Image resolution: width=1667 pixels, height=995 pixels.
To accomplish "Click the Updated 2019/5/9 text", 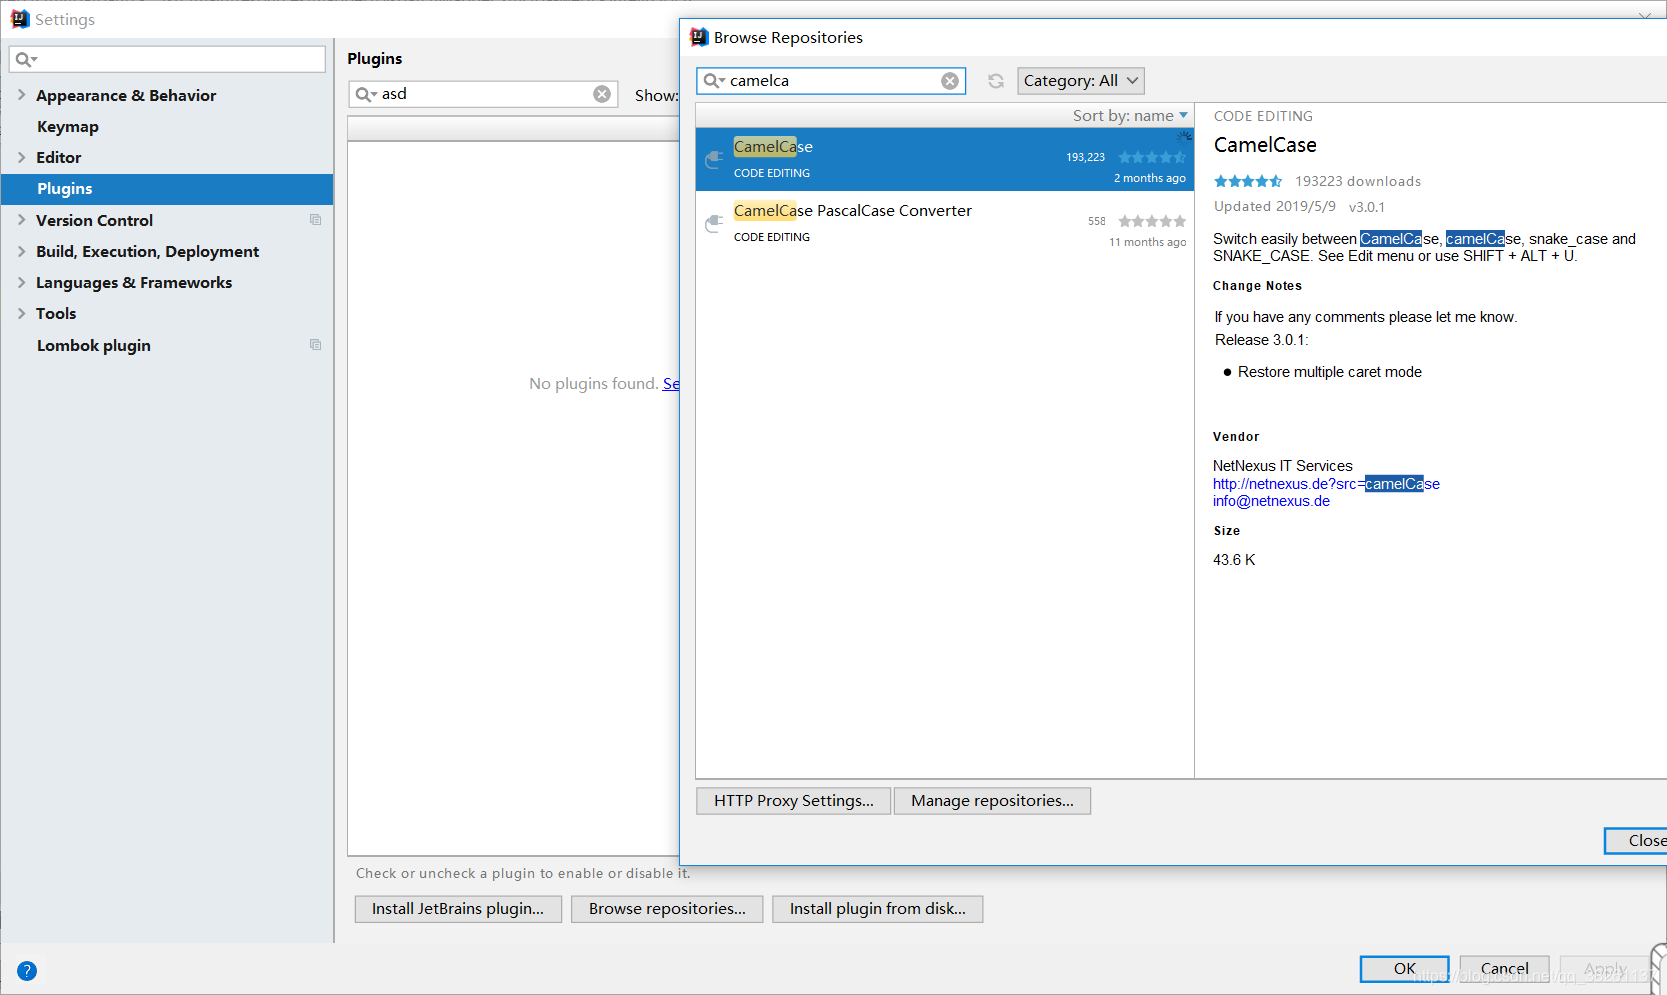I will [1275, 206].
